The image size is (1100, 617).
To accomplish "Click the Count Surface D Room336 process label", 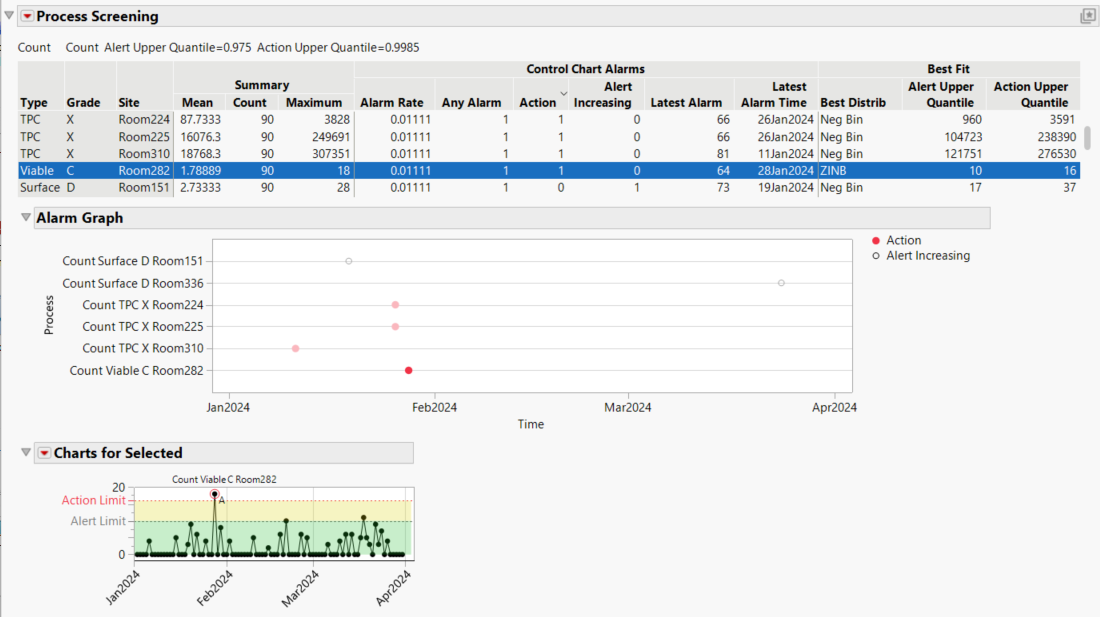I will point(133,283).
